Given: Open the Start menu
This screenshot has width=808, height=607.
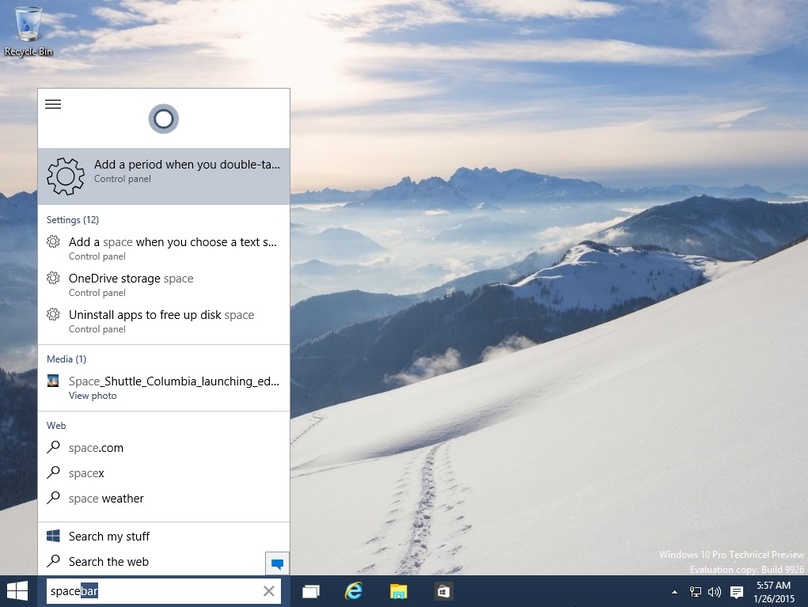Looking at the screenshot, I should (x=18, y=591).
